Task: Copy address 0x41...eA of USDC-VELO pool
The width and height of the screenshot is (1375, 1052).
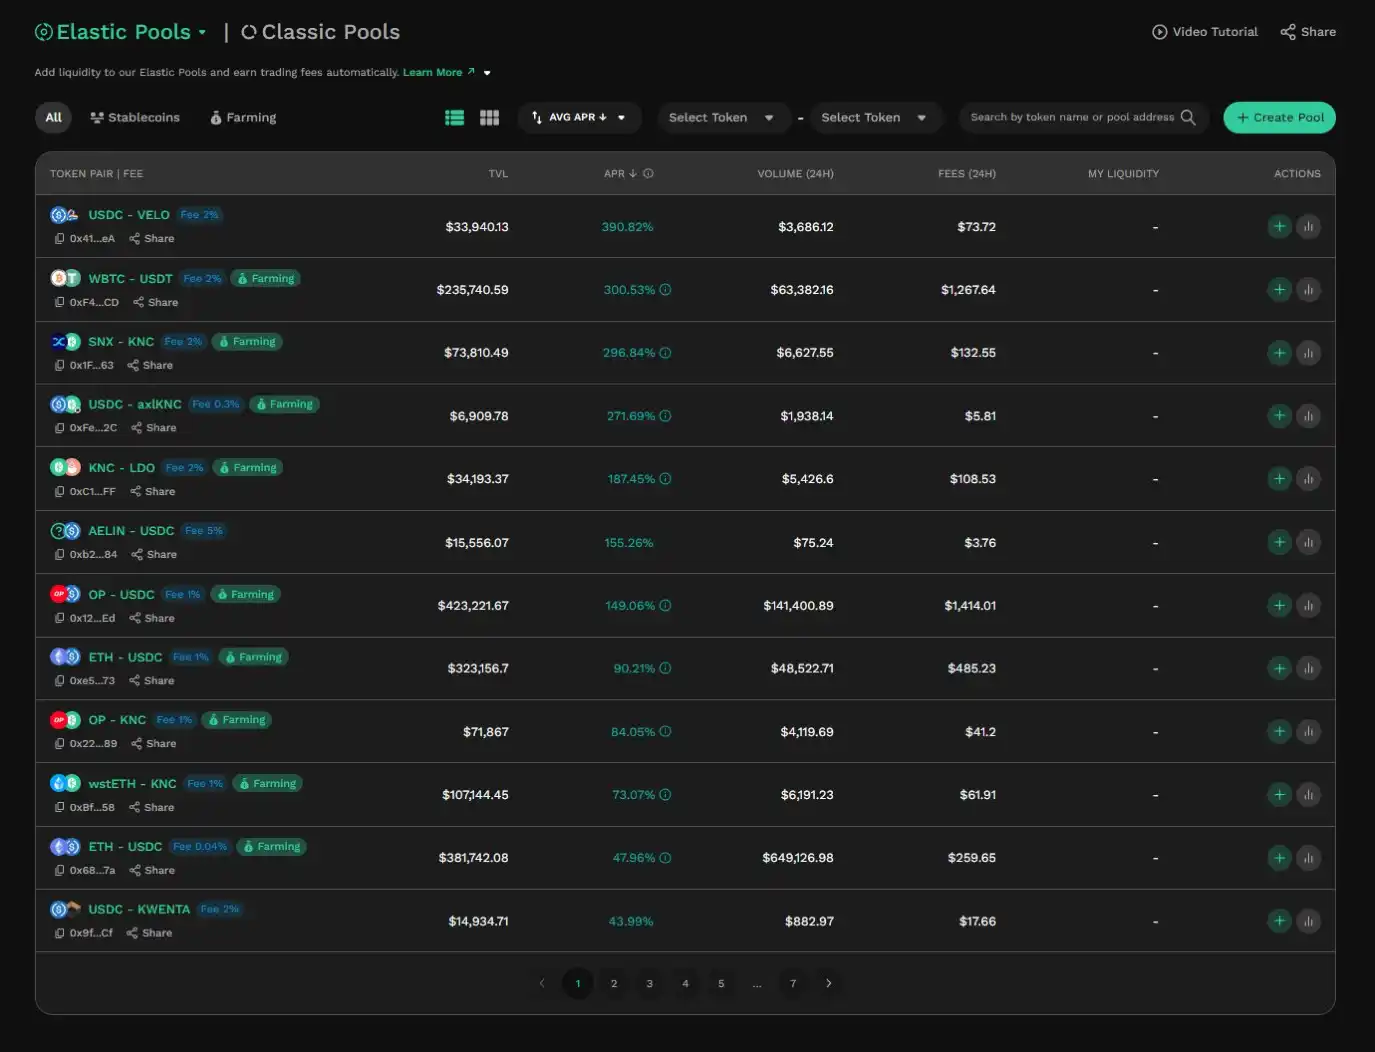Action: pyautogui.click(x=60, y=239)
